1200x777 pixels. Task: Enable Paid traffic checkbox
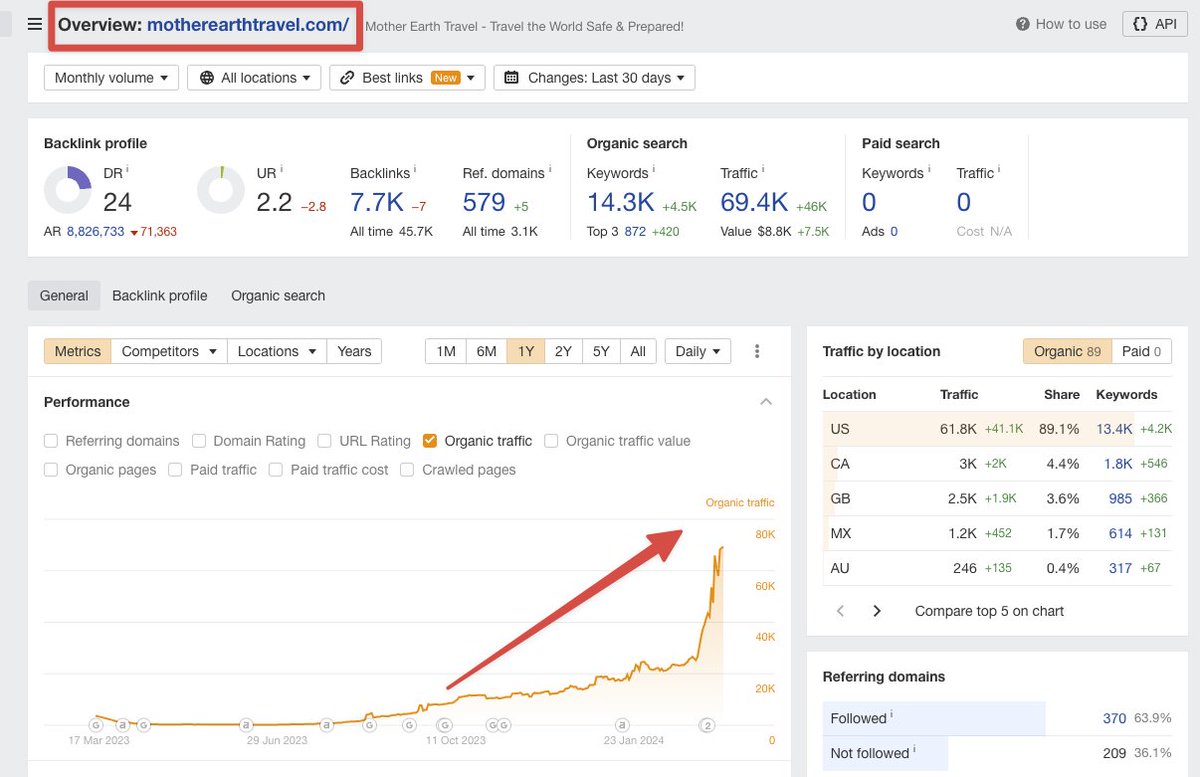tap(175, 470)
